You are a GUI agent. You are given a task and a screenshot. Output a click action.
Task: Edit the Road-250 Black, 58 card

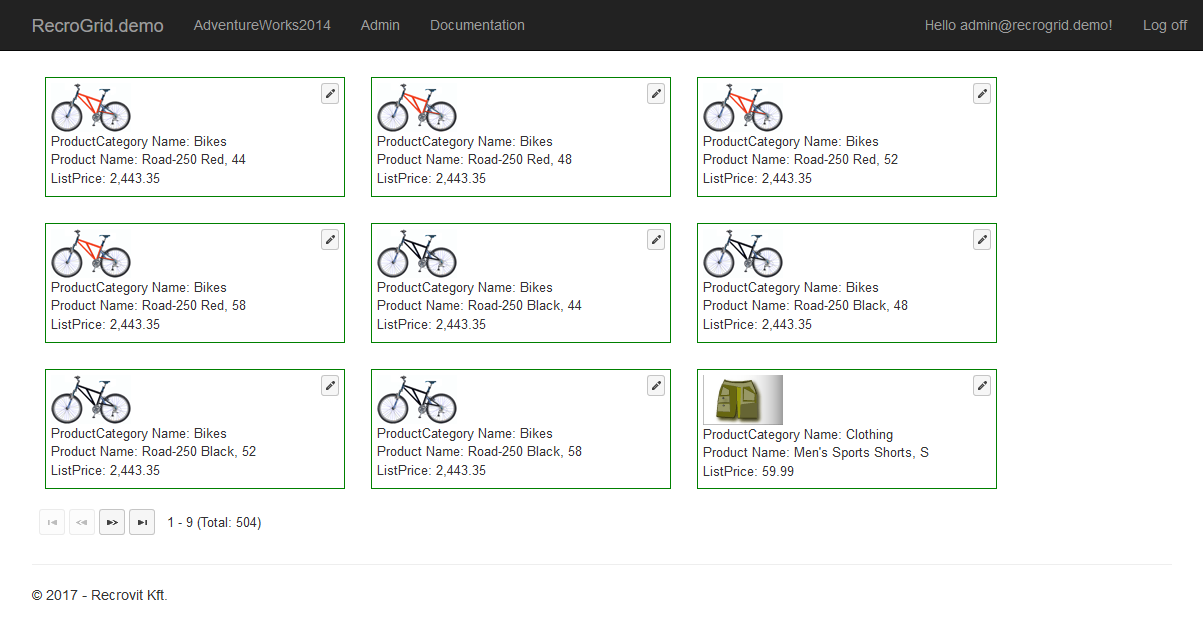656,385
